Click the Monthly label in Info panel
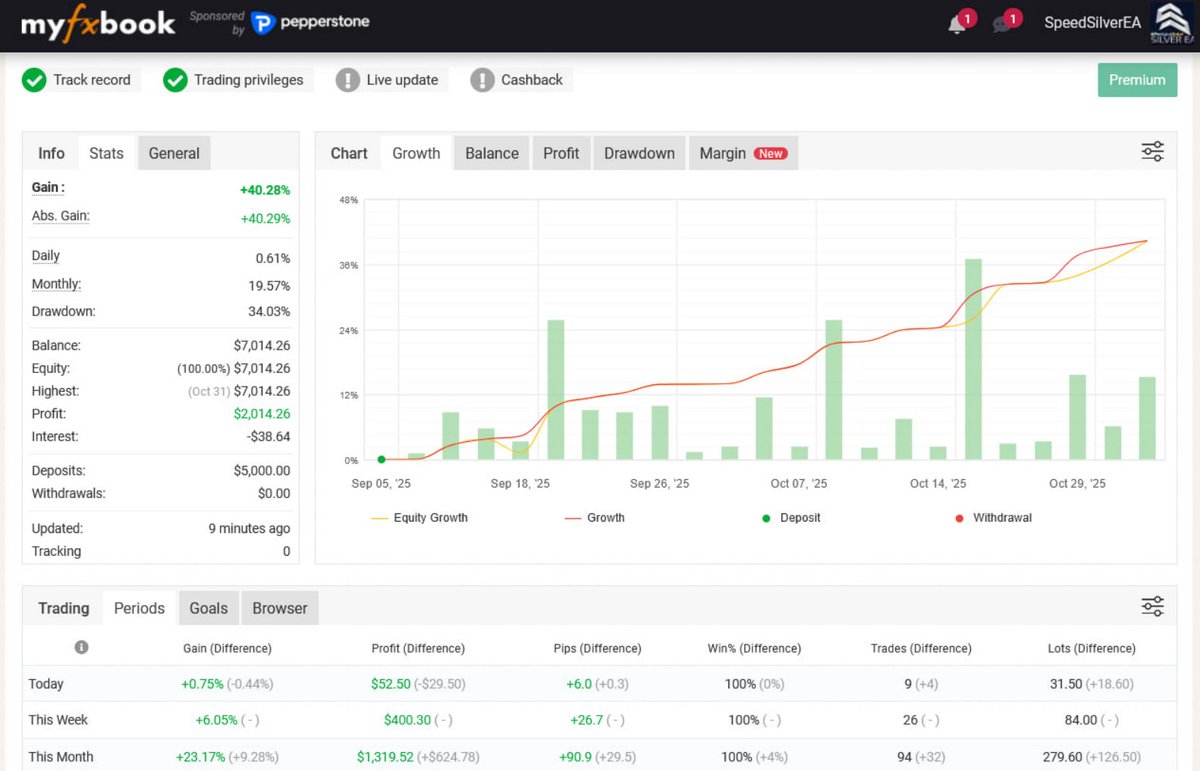 click(56, 284)
